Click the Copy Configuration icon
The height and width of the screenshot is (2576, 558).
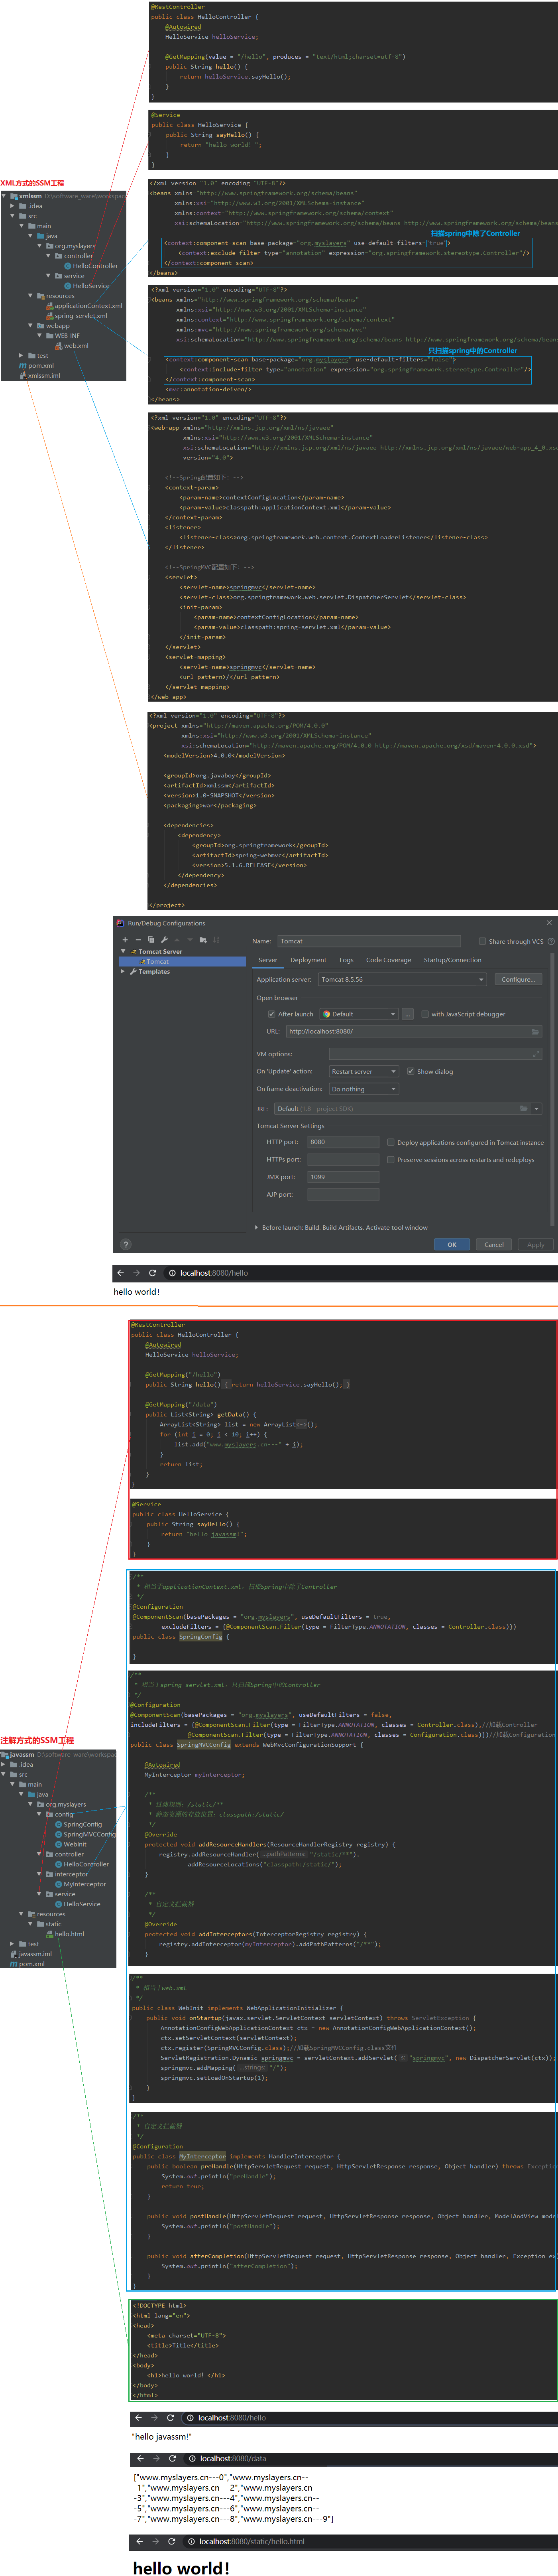click(x=151, y=940)
